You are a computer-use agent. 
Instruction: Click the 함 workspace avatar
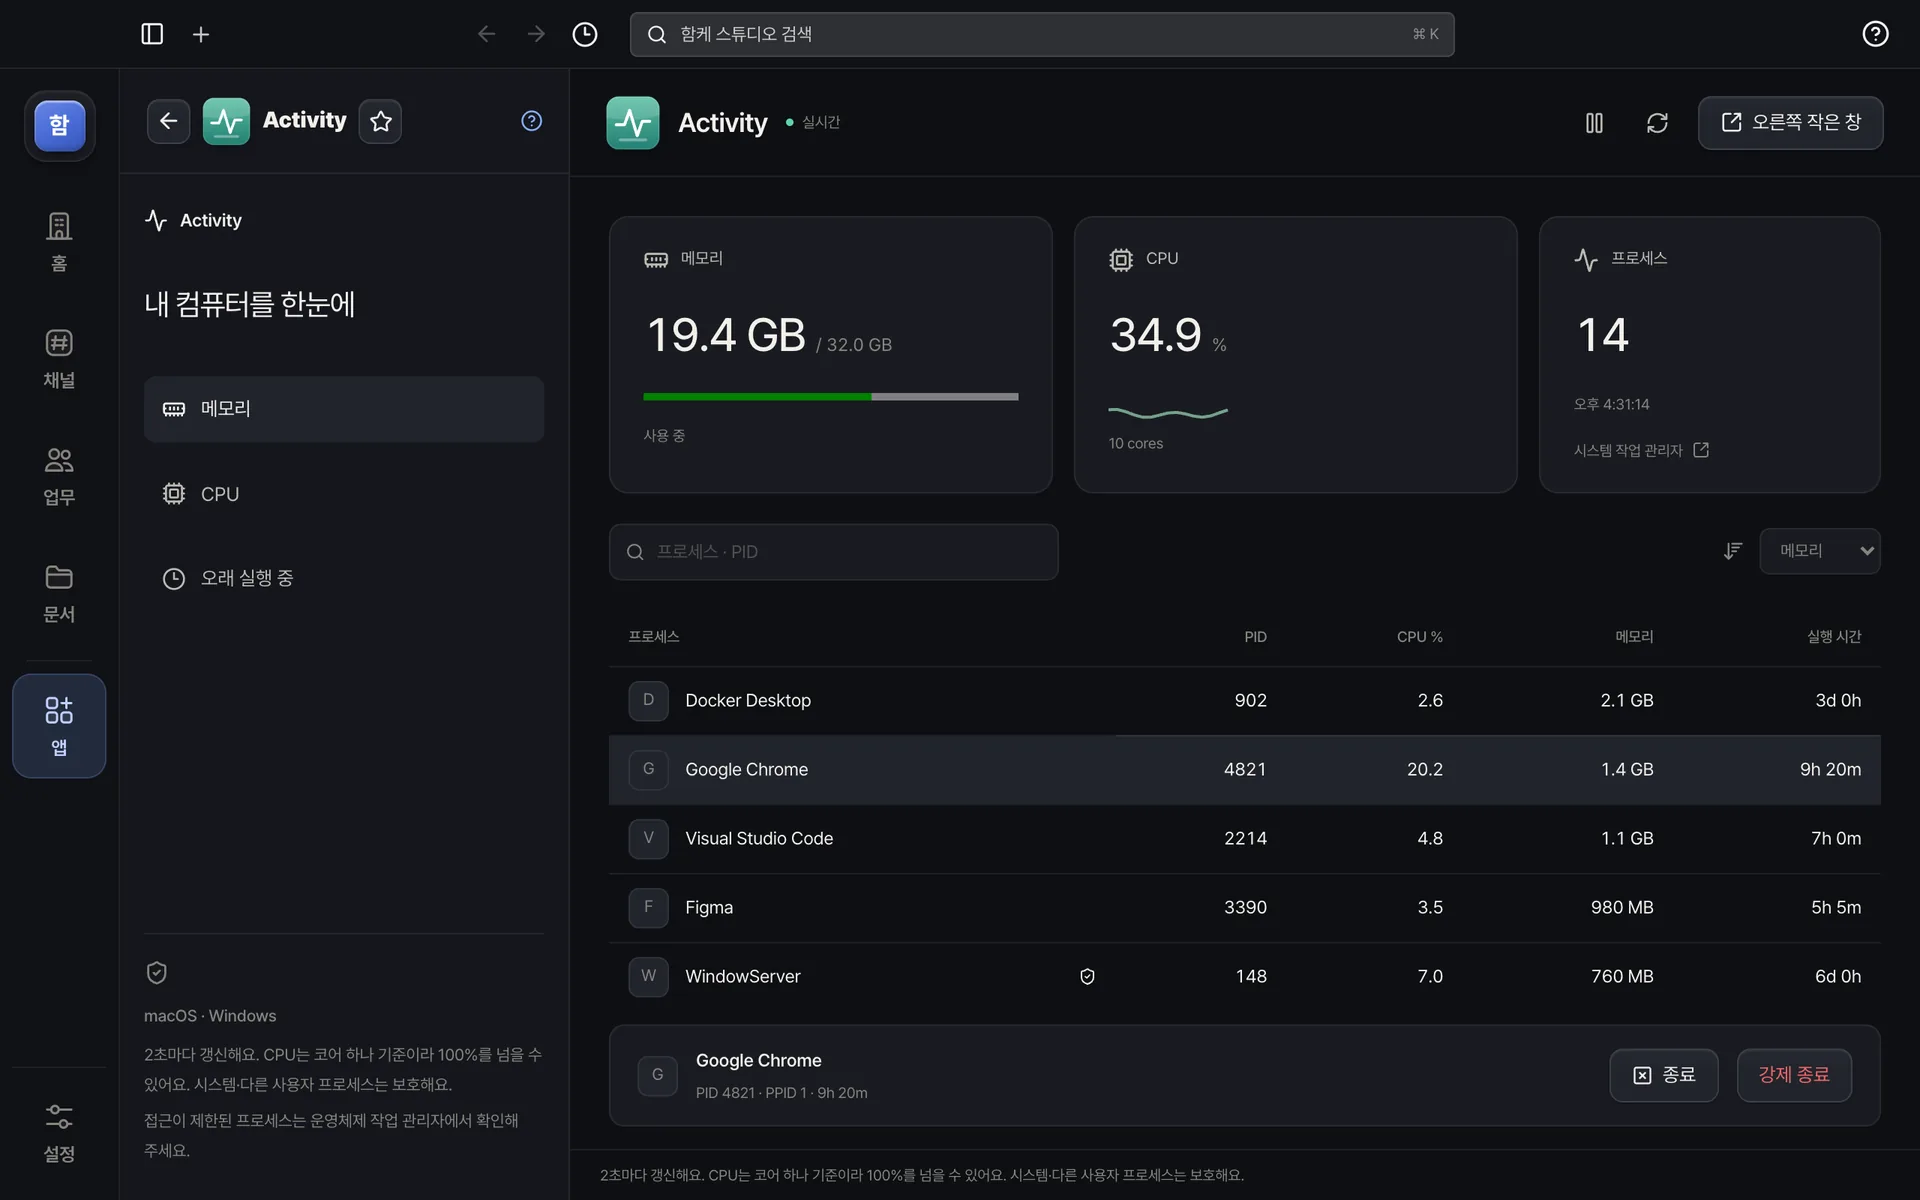pos(60,125)
